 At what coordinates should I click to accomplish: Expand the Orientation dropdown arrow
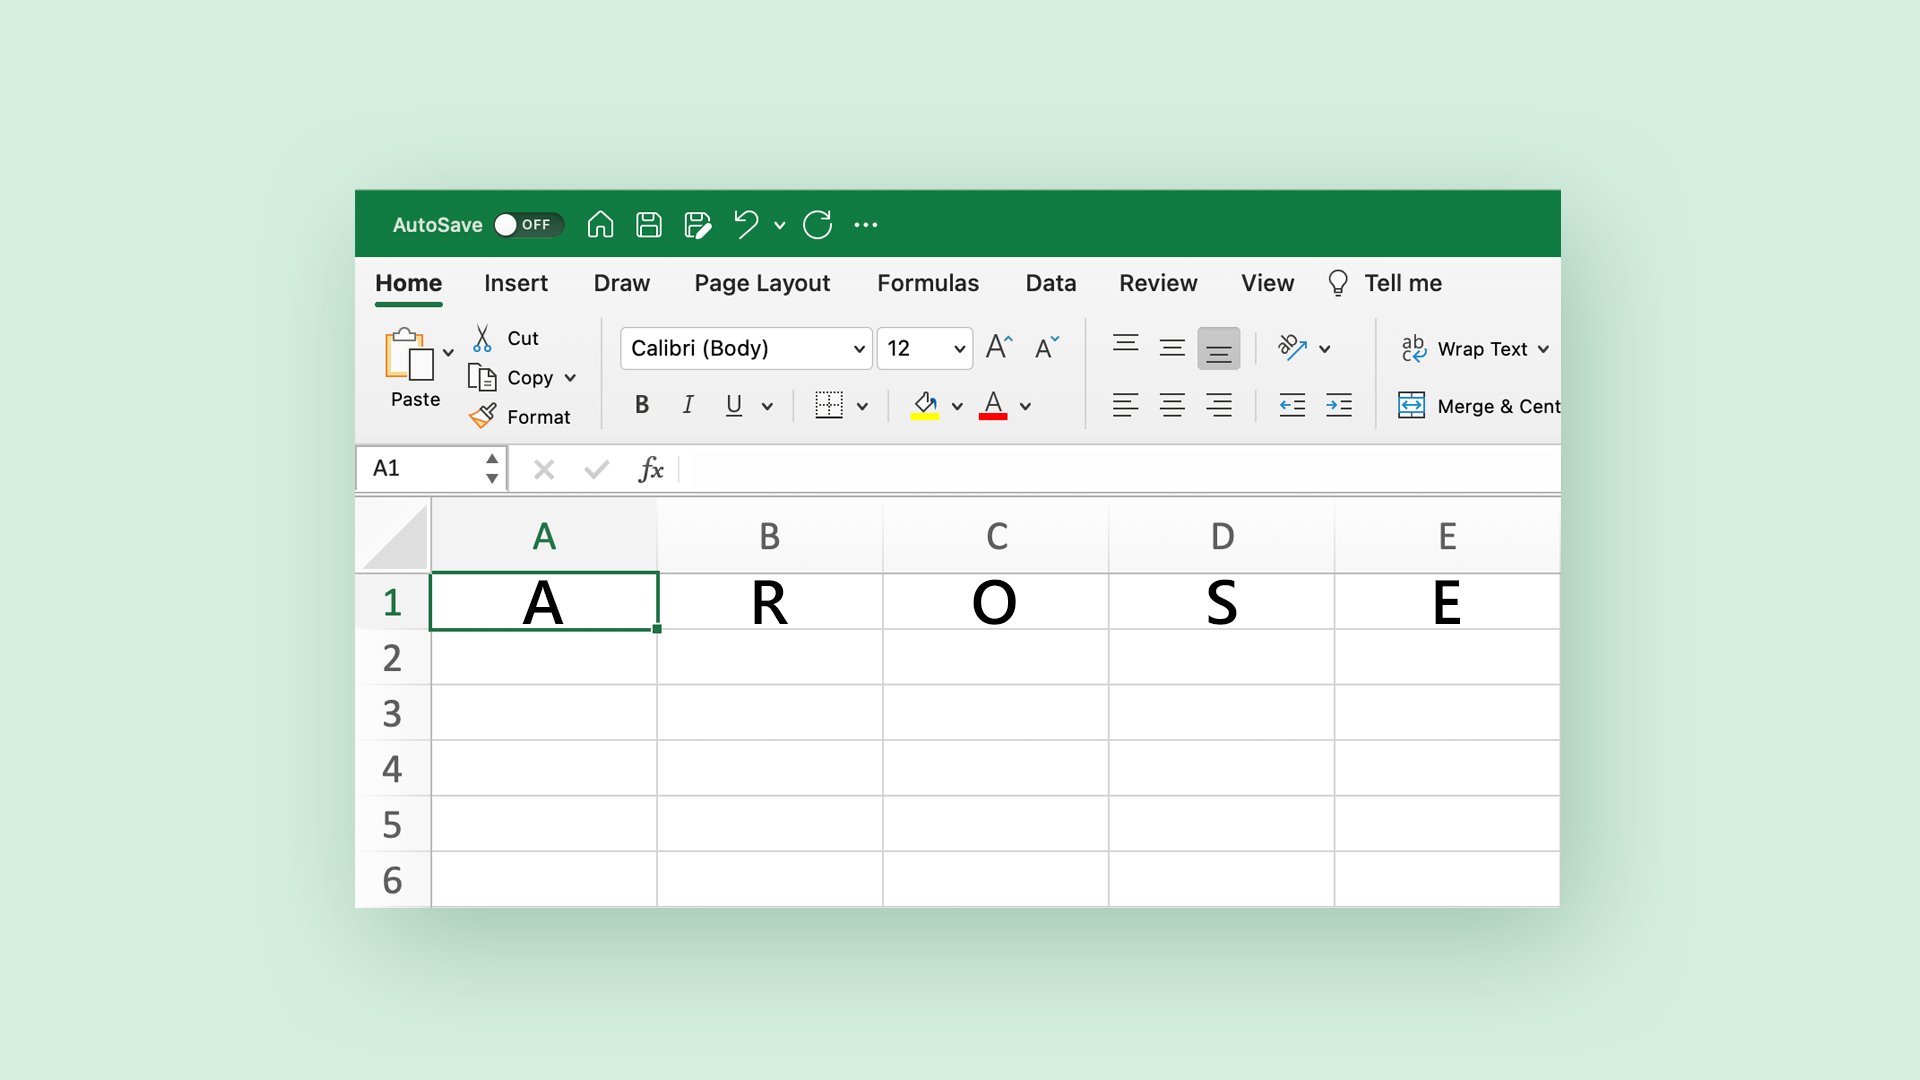[1325, 349]
